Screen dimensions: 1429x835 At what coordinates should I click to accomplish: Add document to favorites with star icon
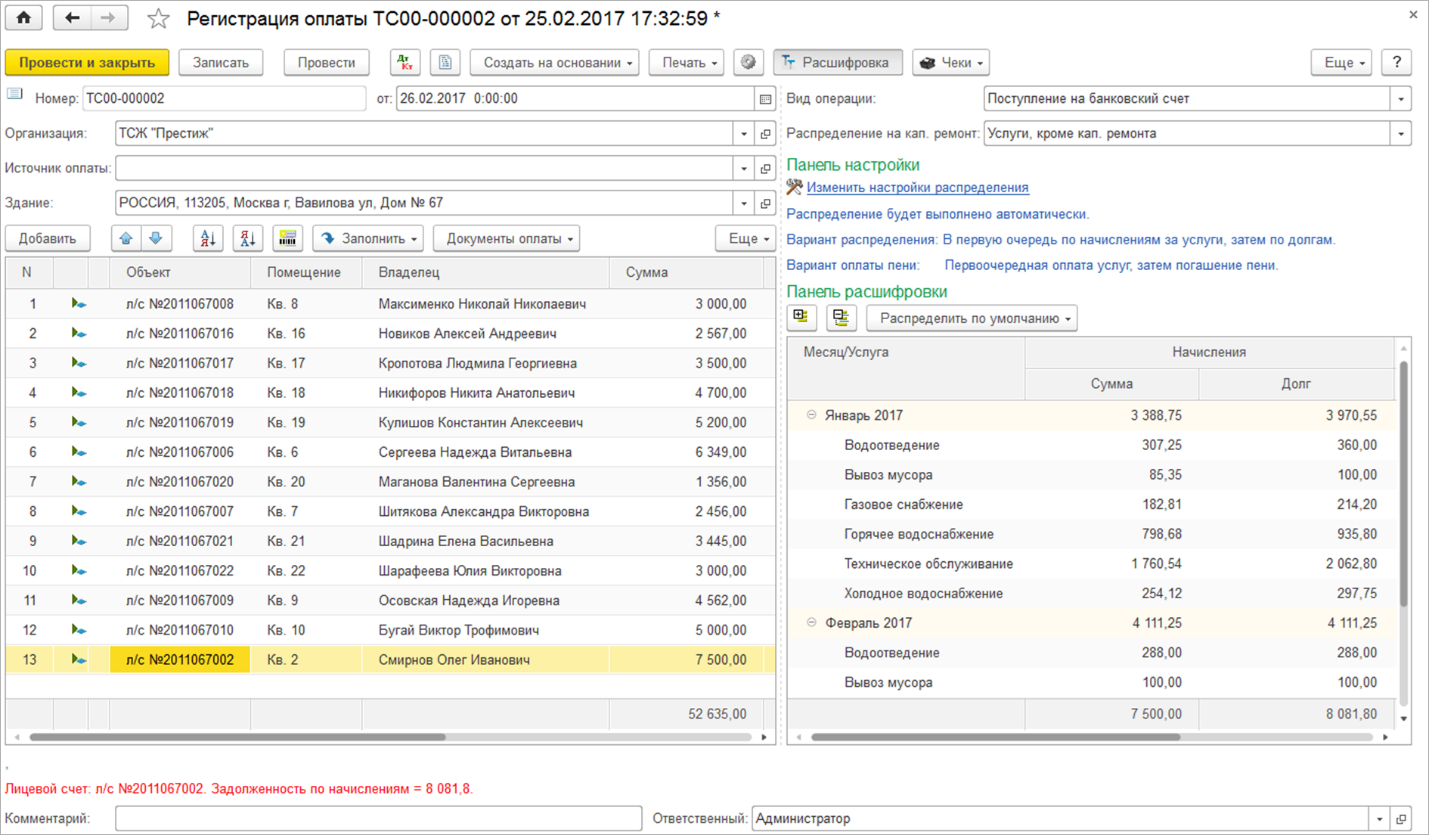(x=158, y=19)
